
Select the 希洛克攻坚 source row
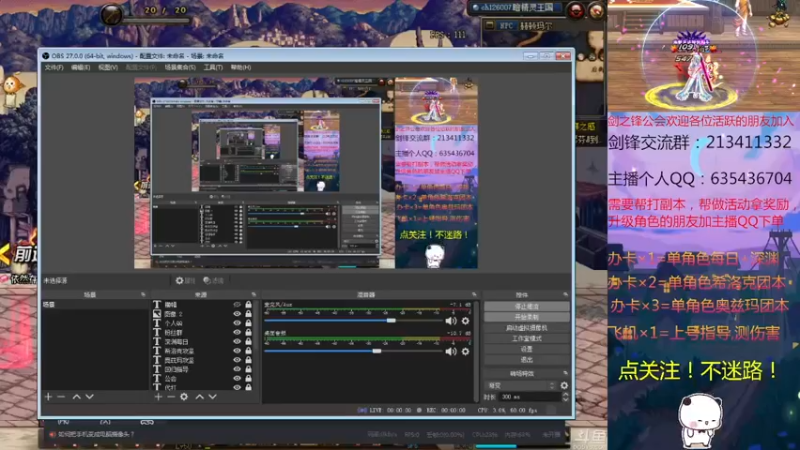click(x=203, y=351)
